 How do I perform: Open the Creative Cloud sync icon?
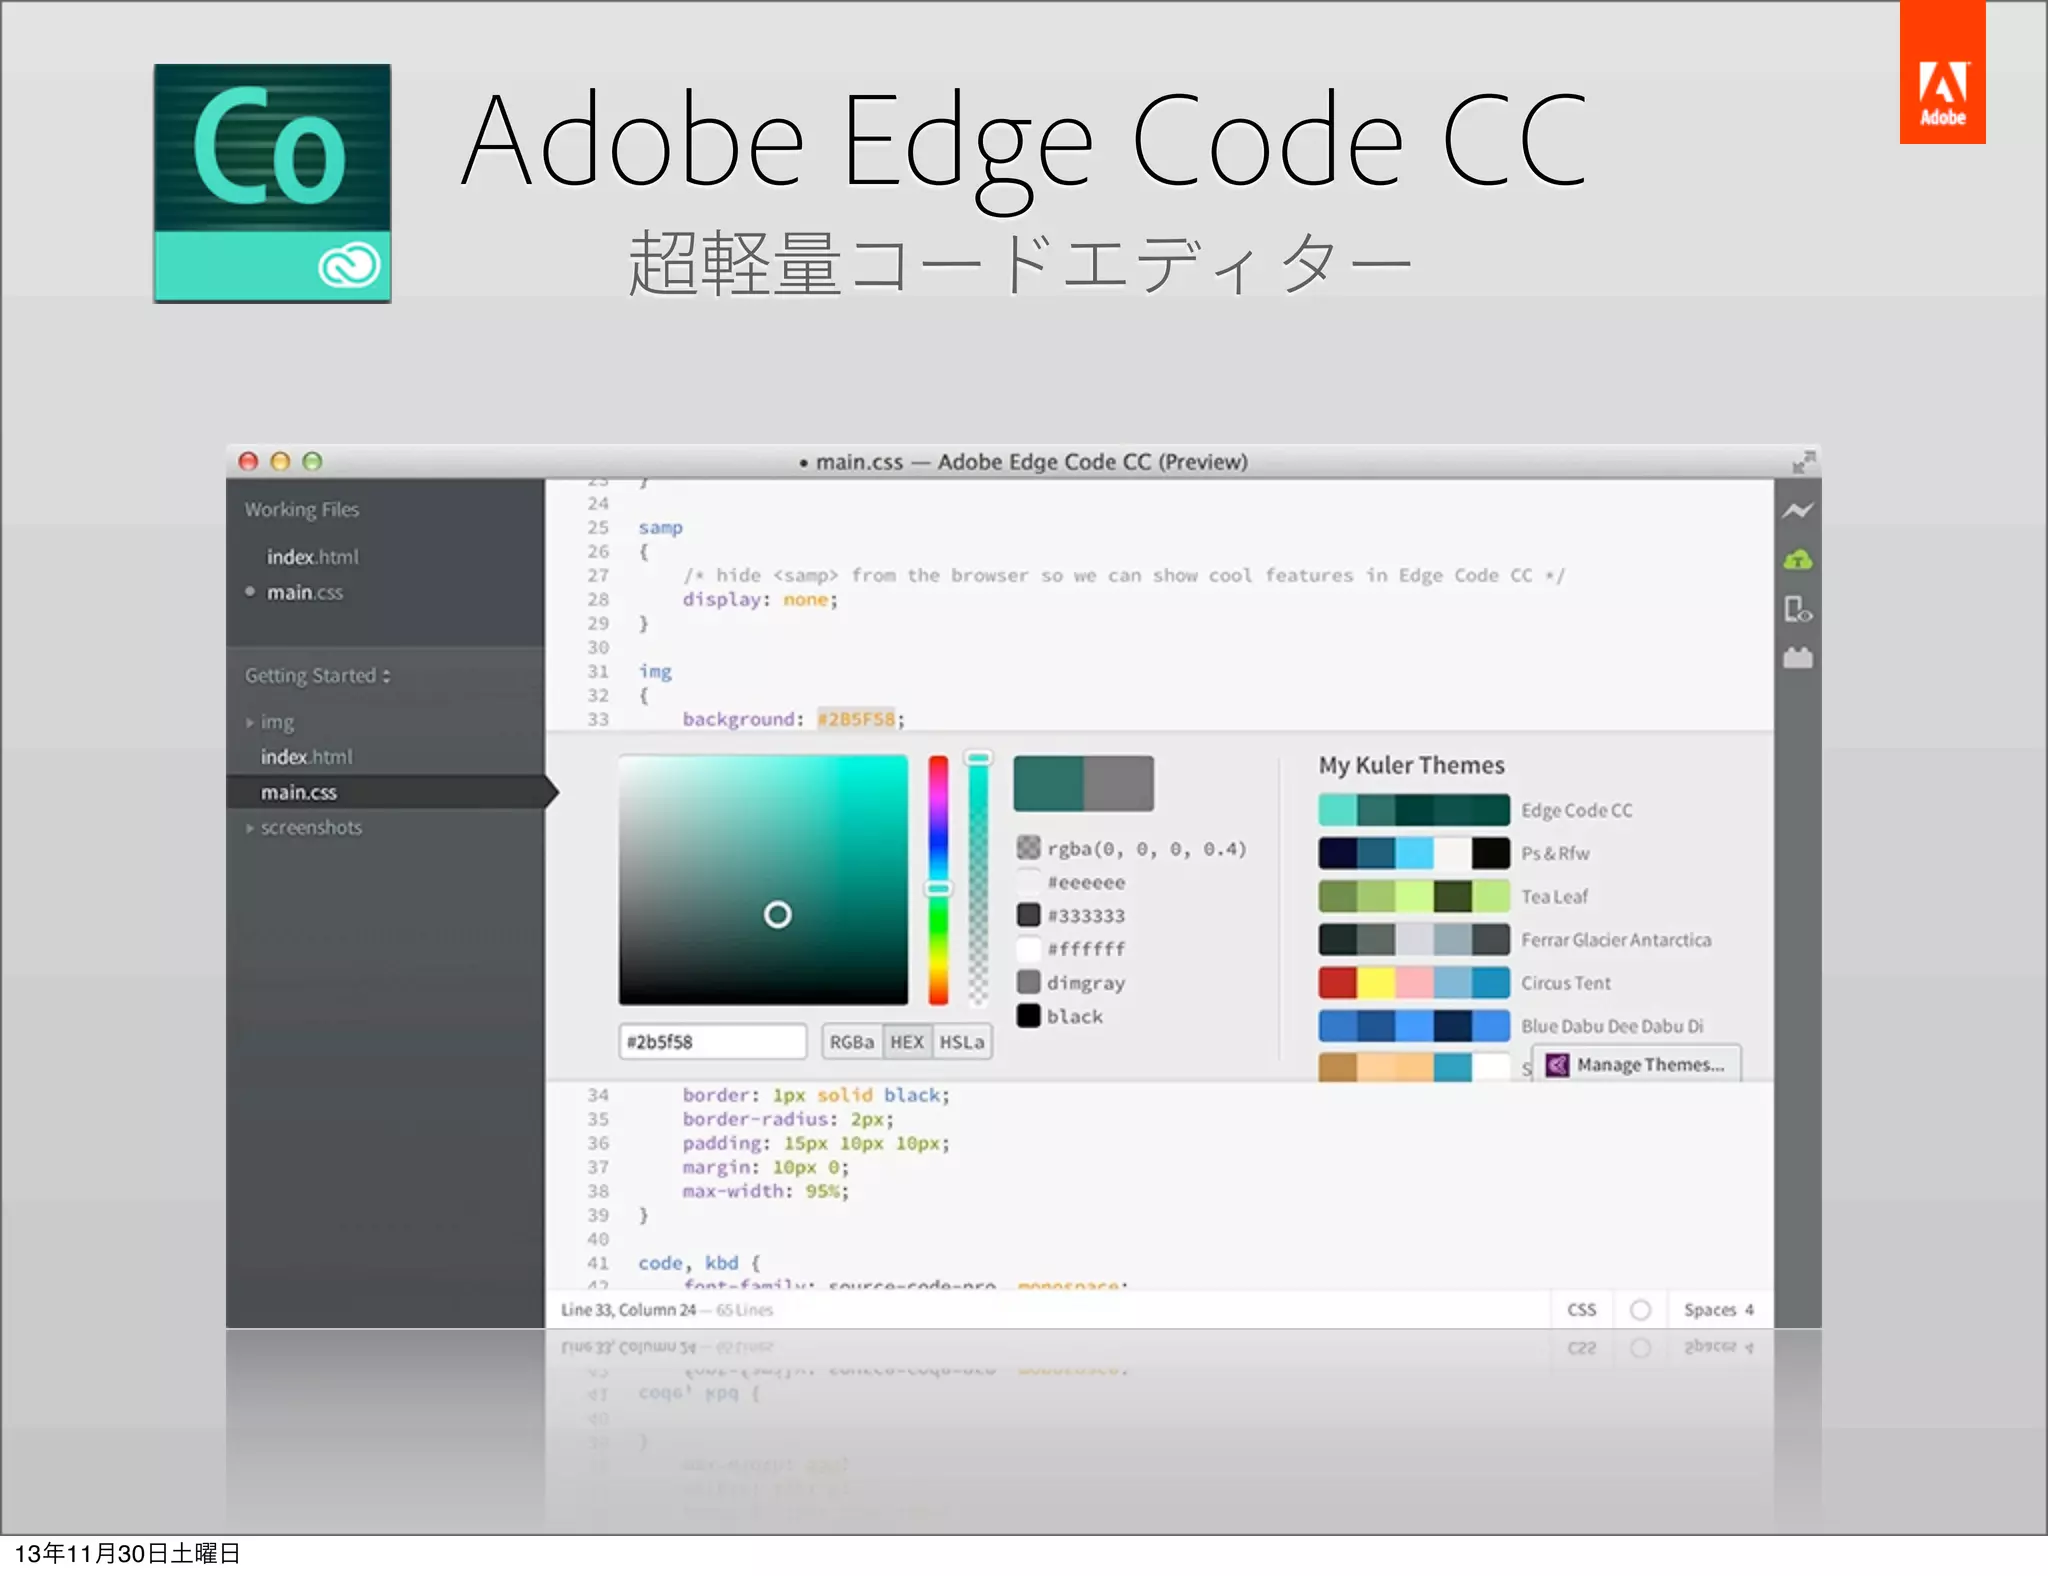(x=1797, y=560)
